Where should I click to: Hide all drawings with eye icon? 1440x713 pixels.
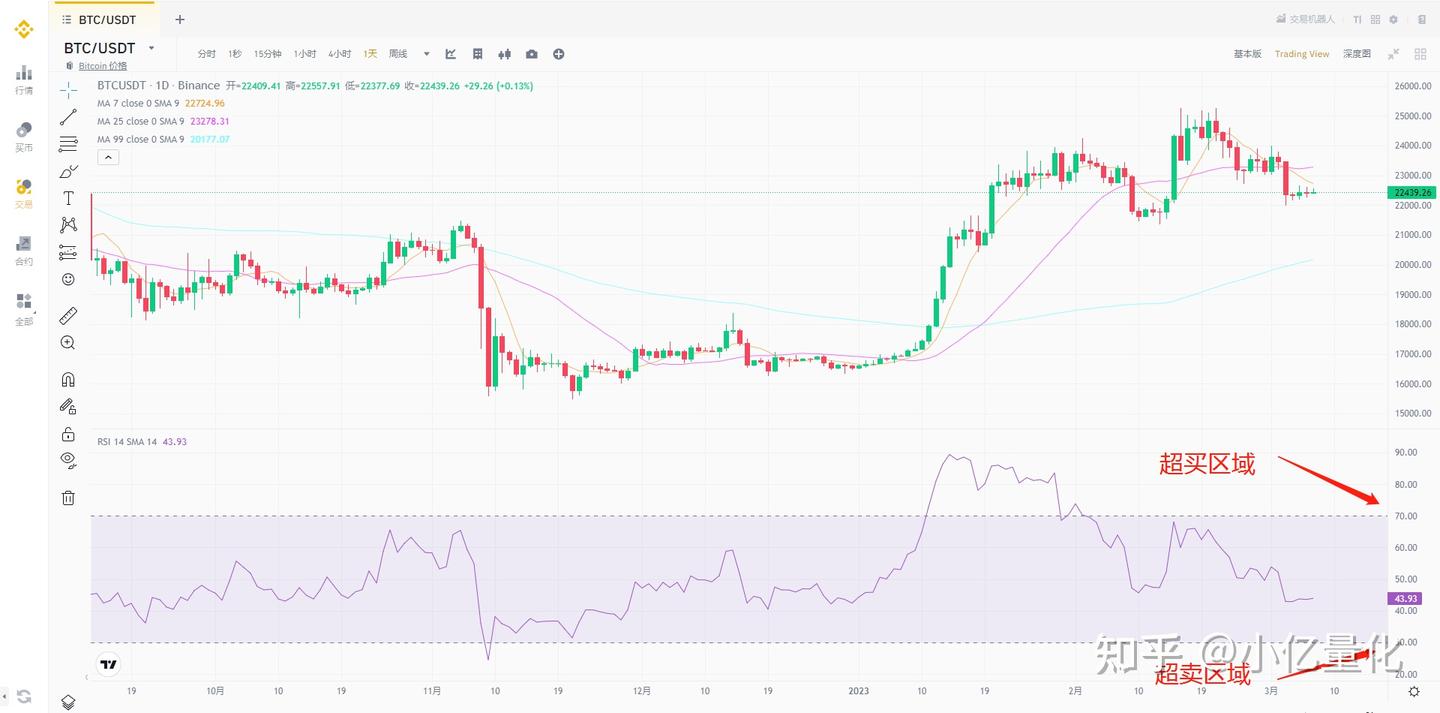pyautogui.click(x=68, y=460)
